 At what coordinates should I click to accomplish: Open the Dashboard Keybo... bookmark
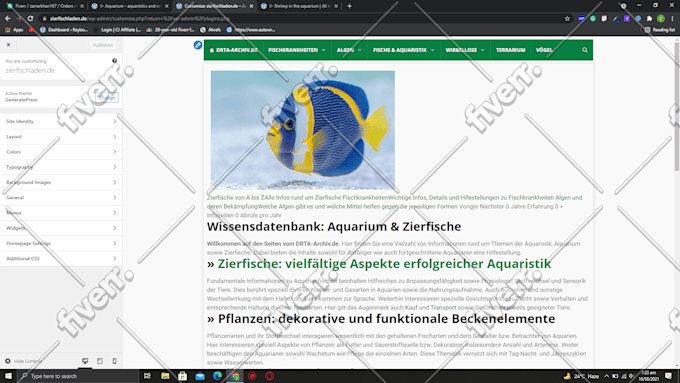pos(64,30)
